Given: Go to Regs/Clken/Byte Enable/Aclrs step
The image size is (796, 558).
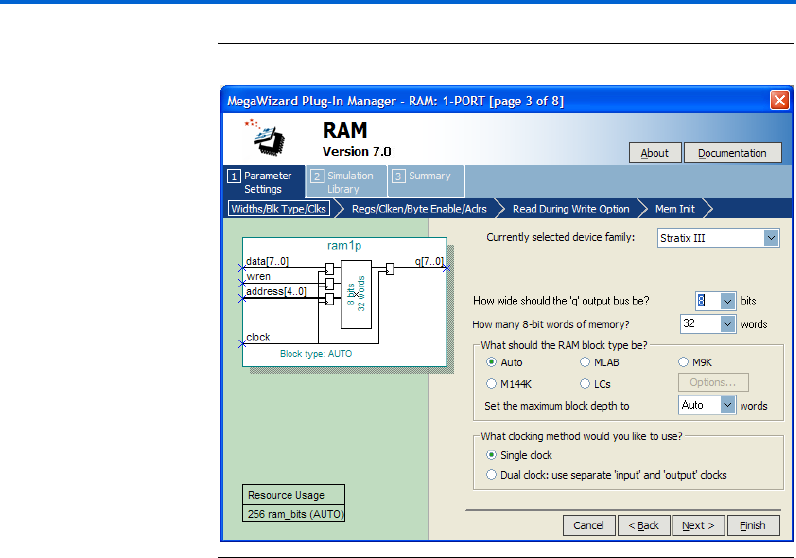Looking at the screenshot, I should (x=419, y=209).
